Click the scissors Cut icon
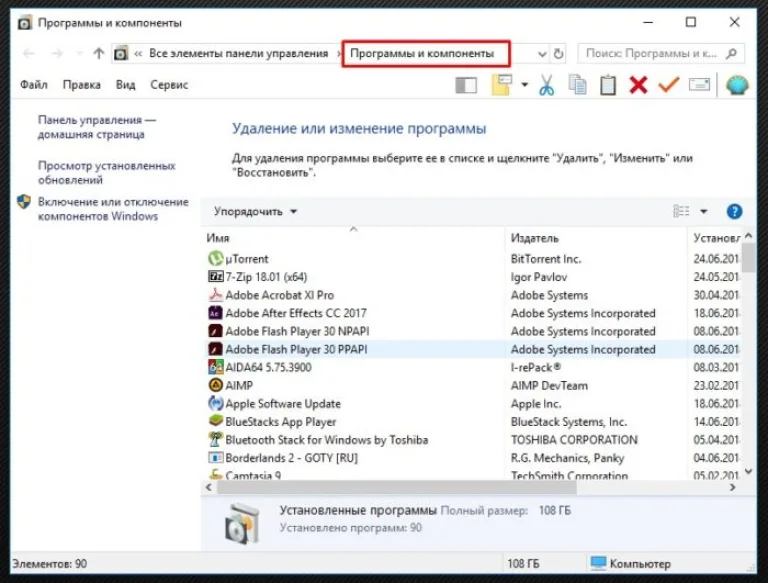768x583 pixels. click(x=546, y=85)
